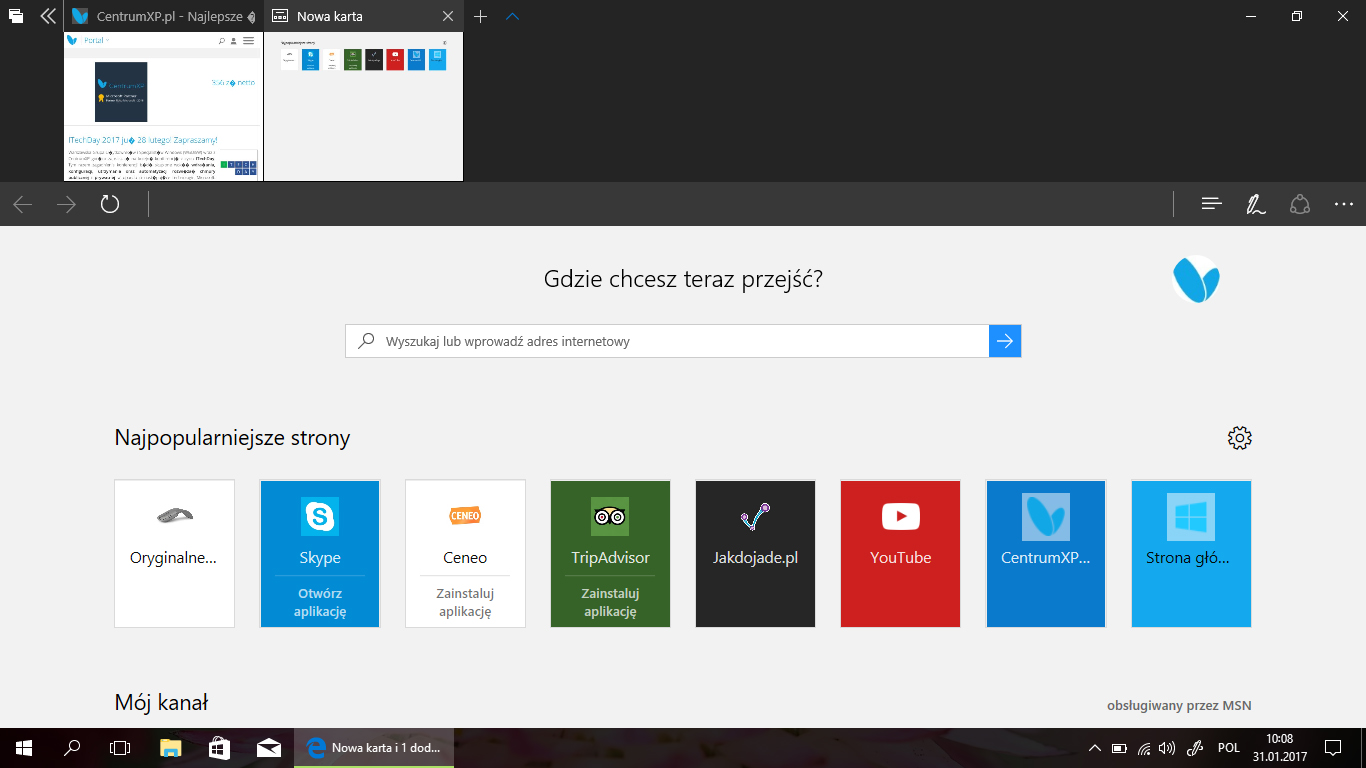The height and width of the screenshot is (768, 1366).
Task: Open Task View on the taskbar
Action: click(x=120, y=748)
